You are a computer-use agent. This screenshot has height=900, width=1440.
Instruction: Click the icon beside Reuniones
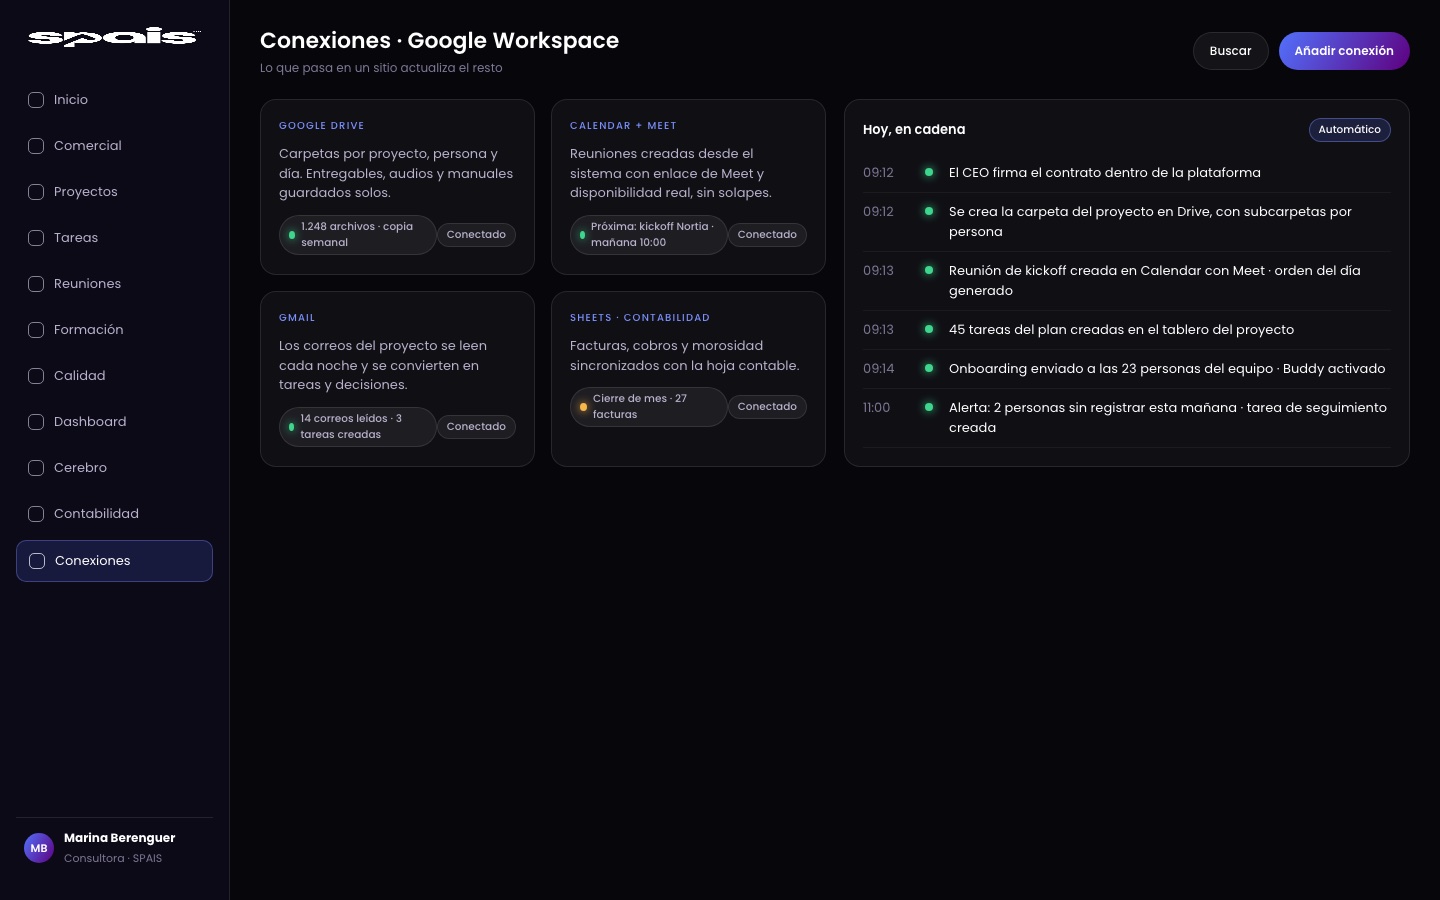36,284
